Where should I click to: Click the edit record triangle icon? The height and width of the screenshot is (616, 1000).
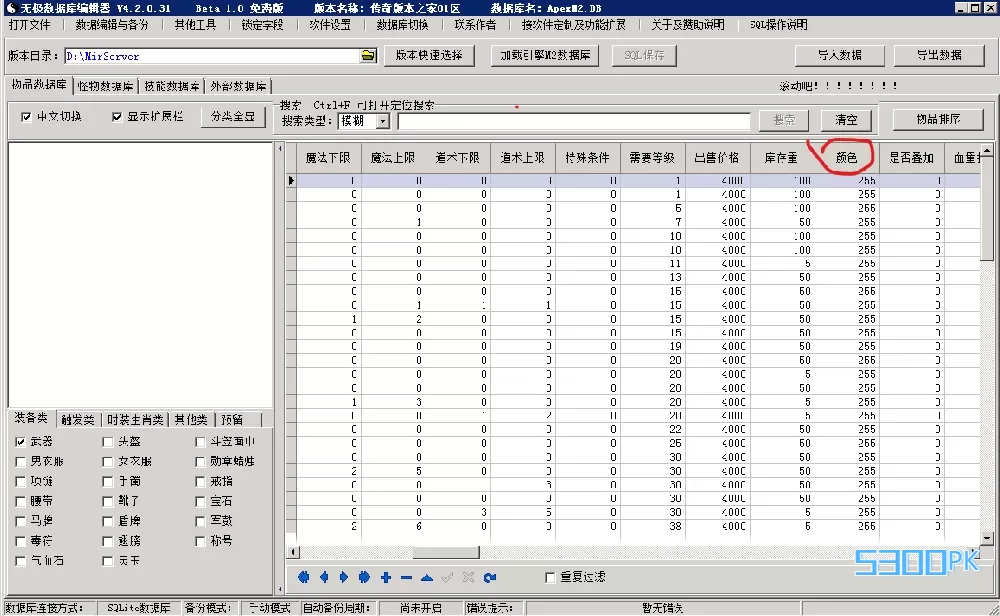[427, 577]
